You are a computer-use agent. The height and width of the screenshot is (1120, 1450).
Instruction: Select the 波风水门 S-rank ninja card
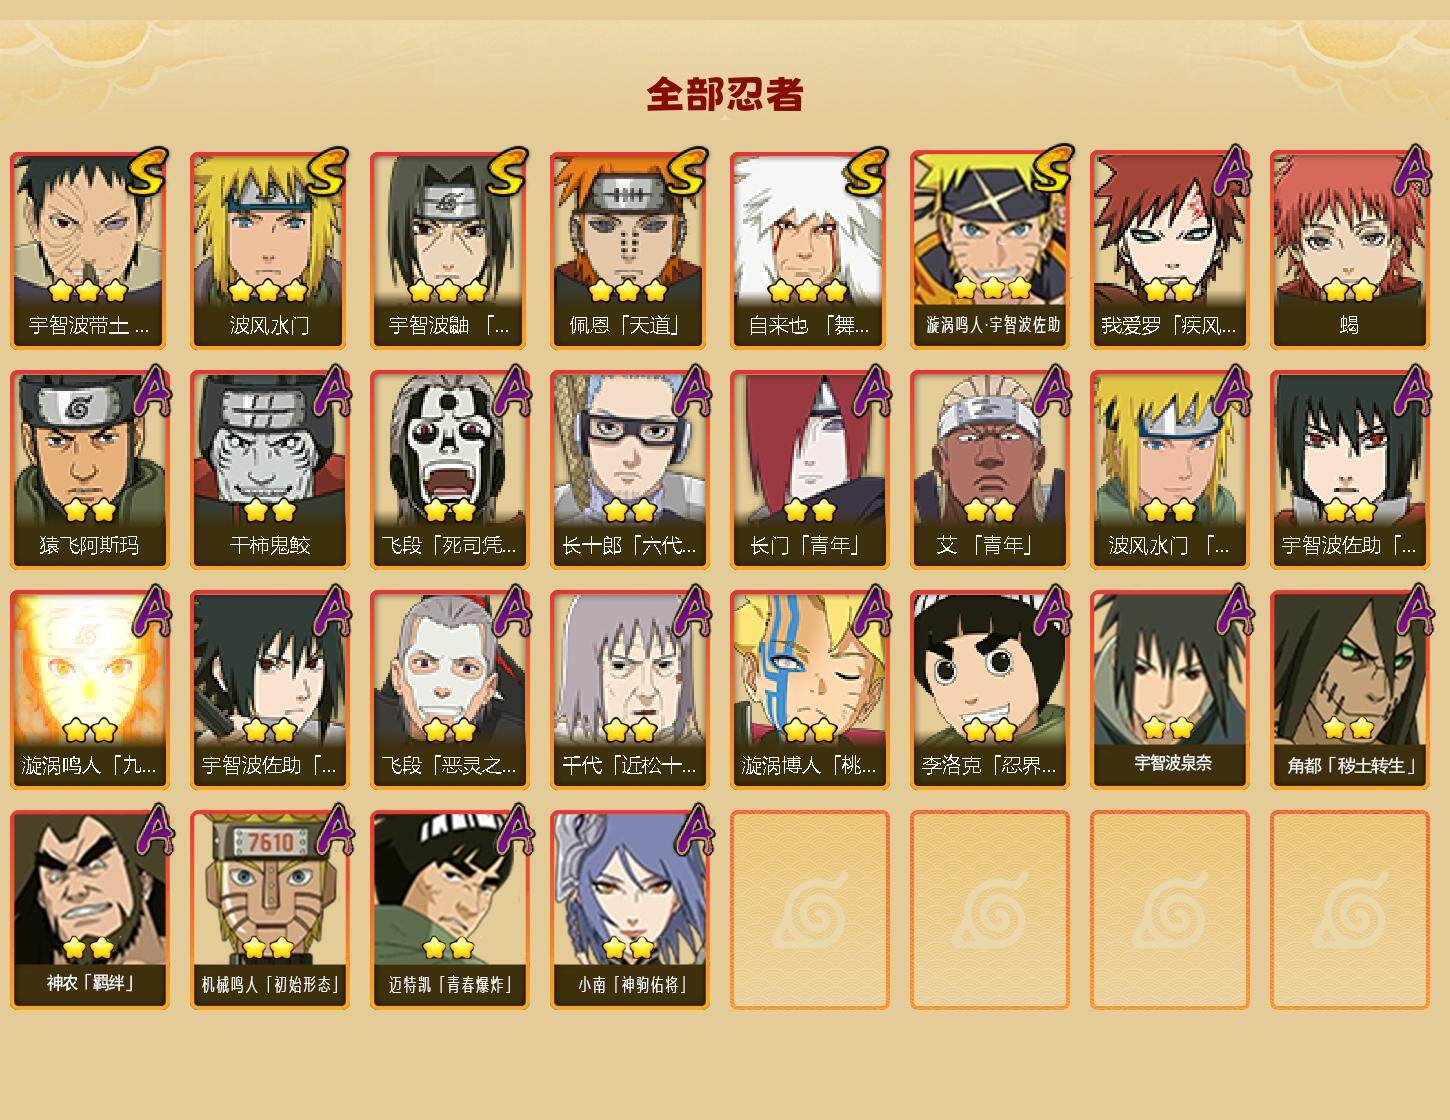coord(270,250)
